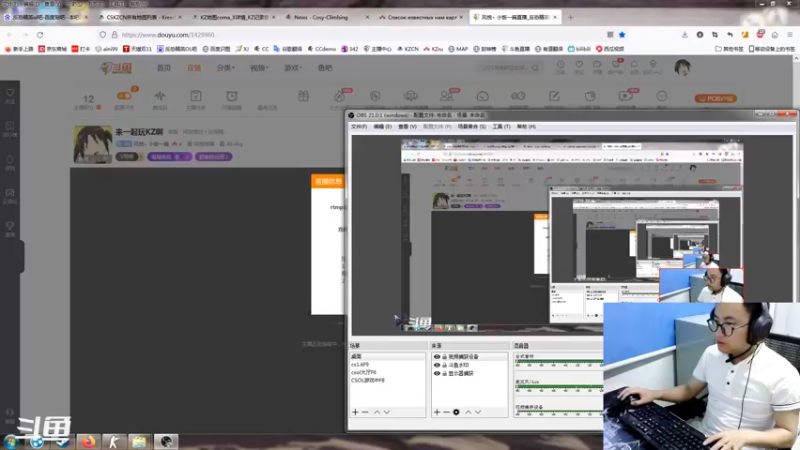Click heart icon in Douyu left sidebar

point(10,93)
